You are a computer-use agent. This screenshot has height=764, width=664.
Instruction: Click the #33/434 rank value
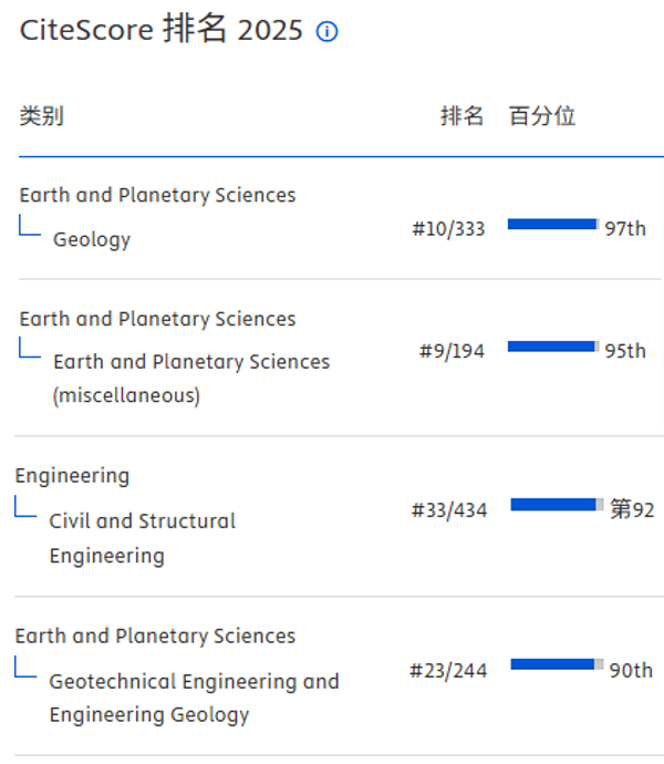pos(449,510)
